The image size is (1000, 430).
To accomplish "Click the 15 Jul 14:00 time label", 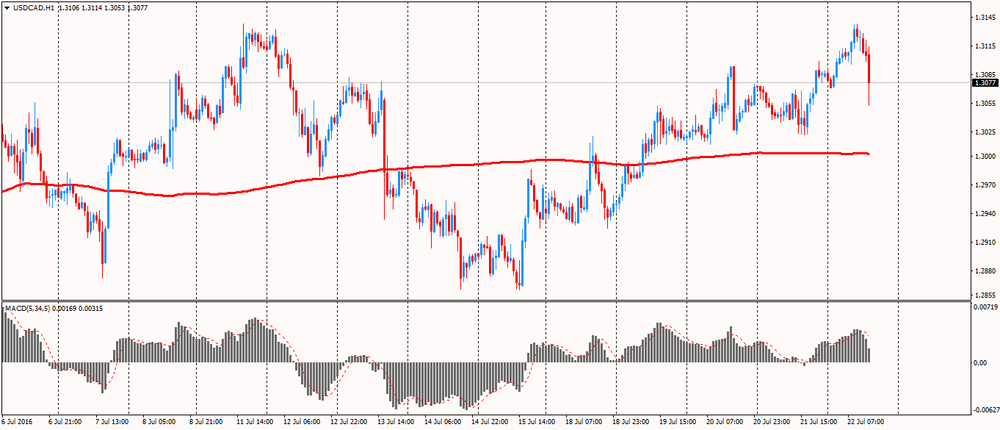I will 538,422.
